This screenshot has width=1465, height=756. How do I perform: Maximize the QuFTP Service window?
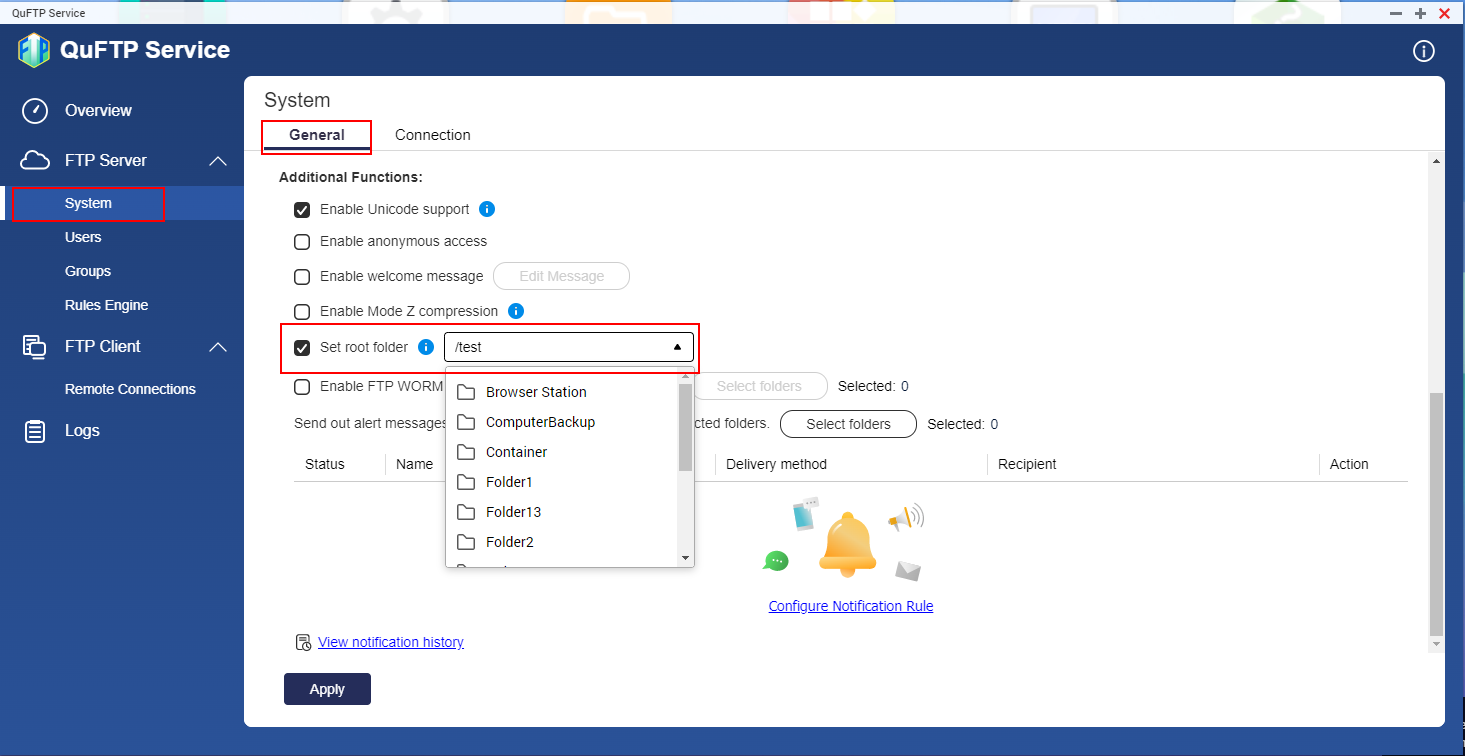(1420, 13)
